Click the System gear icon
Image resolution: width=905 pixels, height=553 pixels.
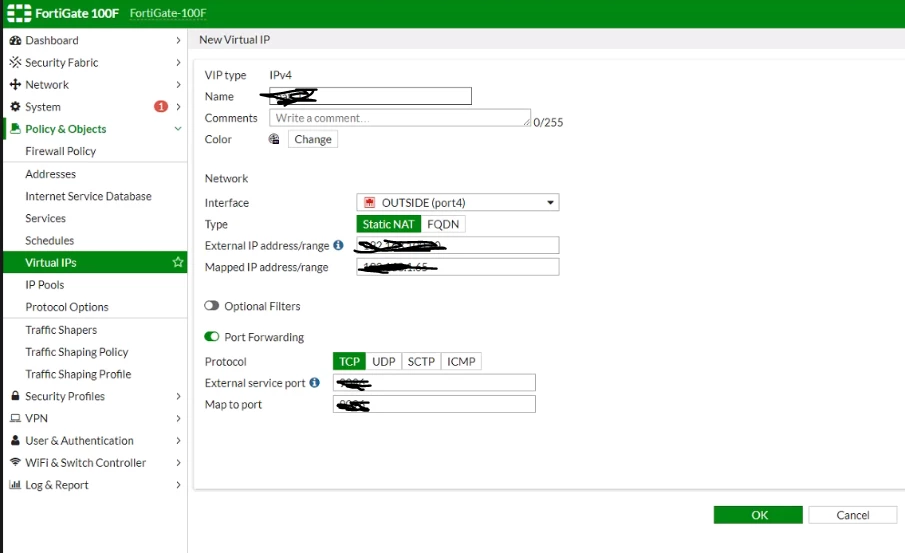click(x=16, y=107)
